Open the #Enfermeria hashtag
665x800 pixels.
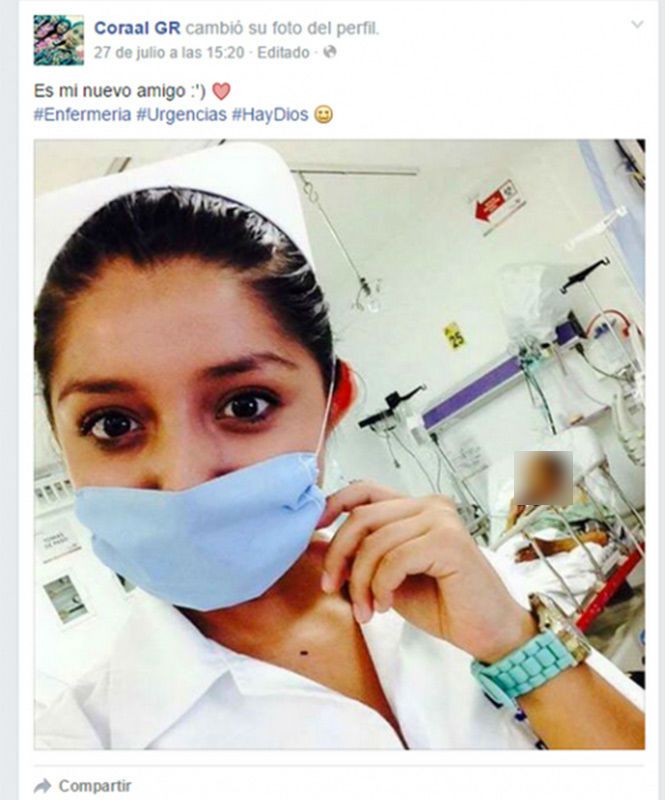tap(82, 114)
